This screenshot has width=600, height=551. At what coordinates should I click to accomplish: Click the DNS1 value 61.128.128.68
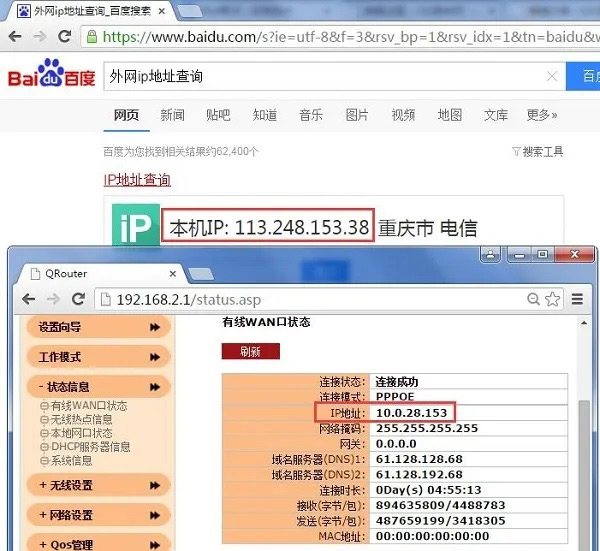[419, 459]
